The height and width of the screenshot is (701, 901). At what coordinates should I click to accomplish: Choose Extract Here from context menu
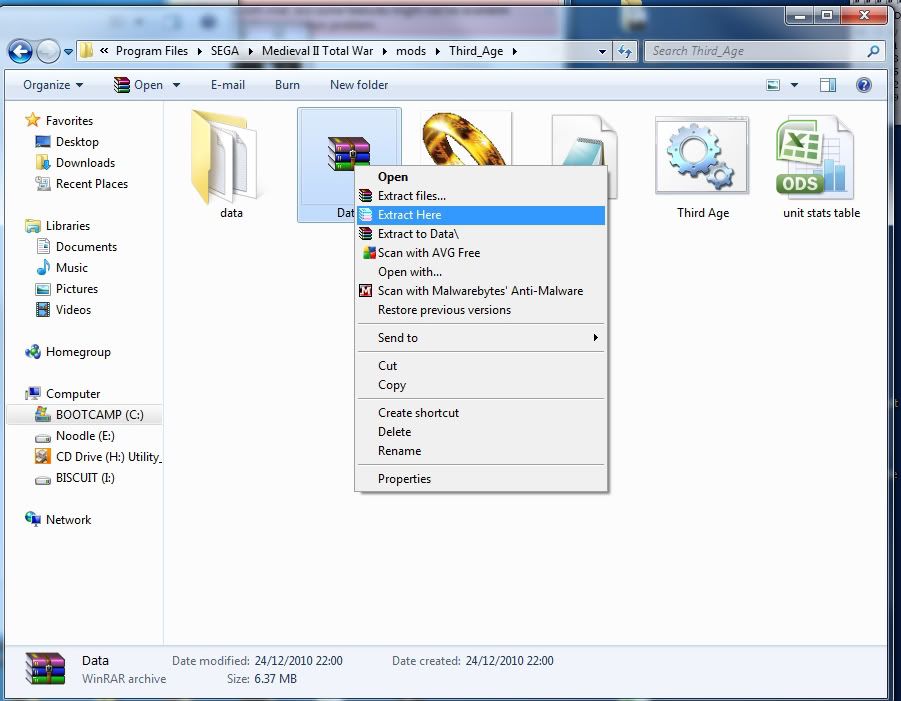409,215
